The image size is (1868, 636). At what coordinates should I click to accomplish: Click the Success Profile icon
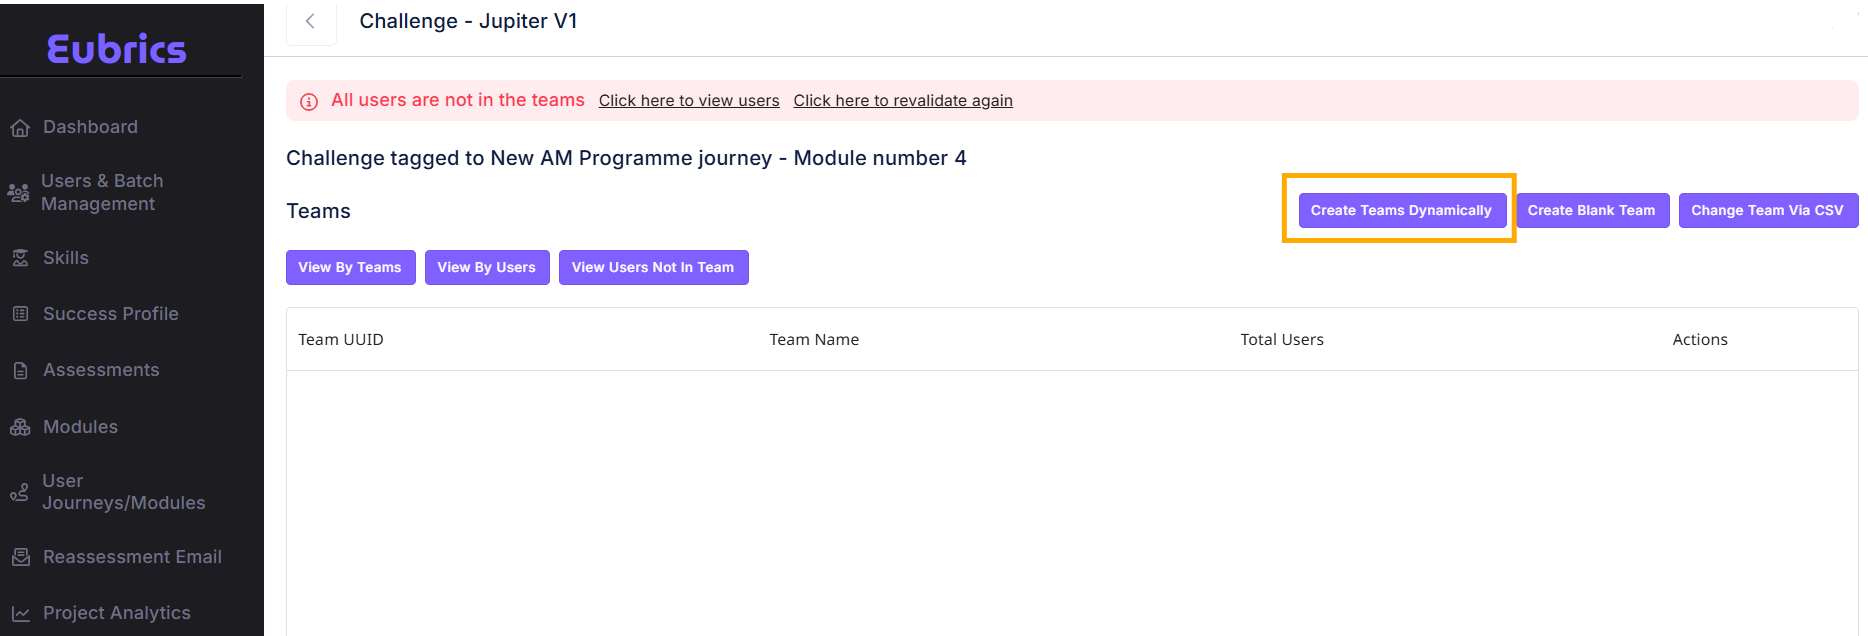click(x=20, y=314)
